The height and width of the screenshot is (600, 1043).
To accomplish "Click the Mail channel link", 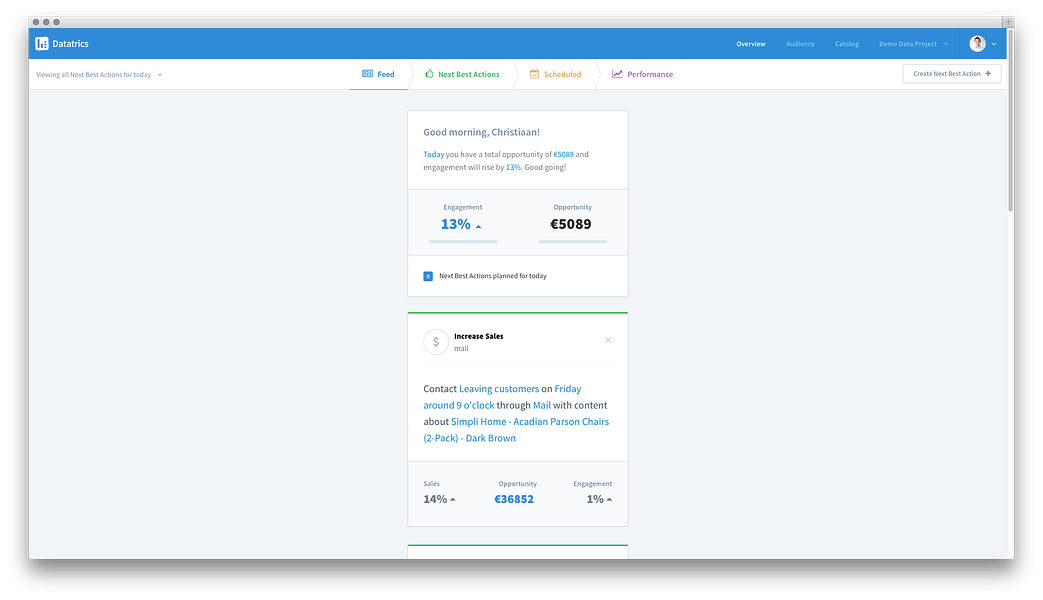I will coord(541,405).
